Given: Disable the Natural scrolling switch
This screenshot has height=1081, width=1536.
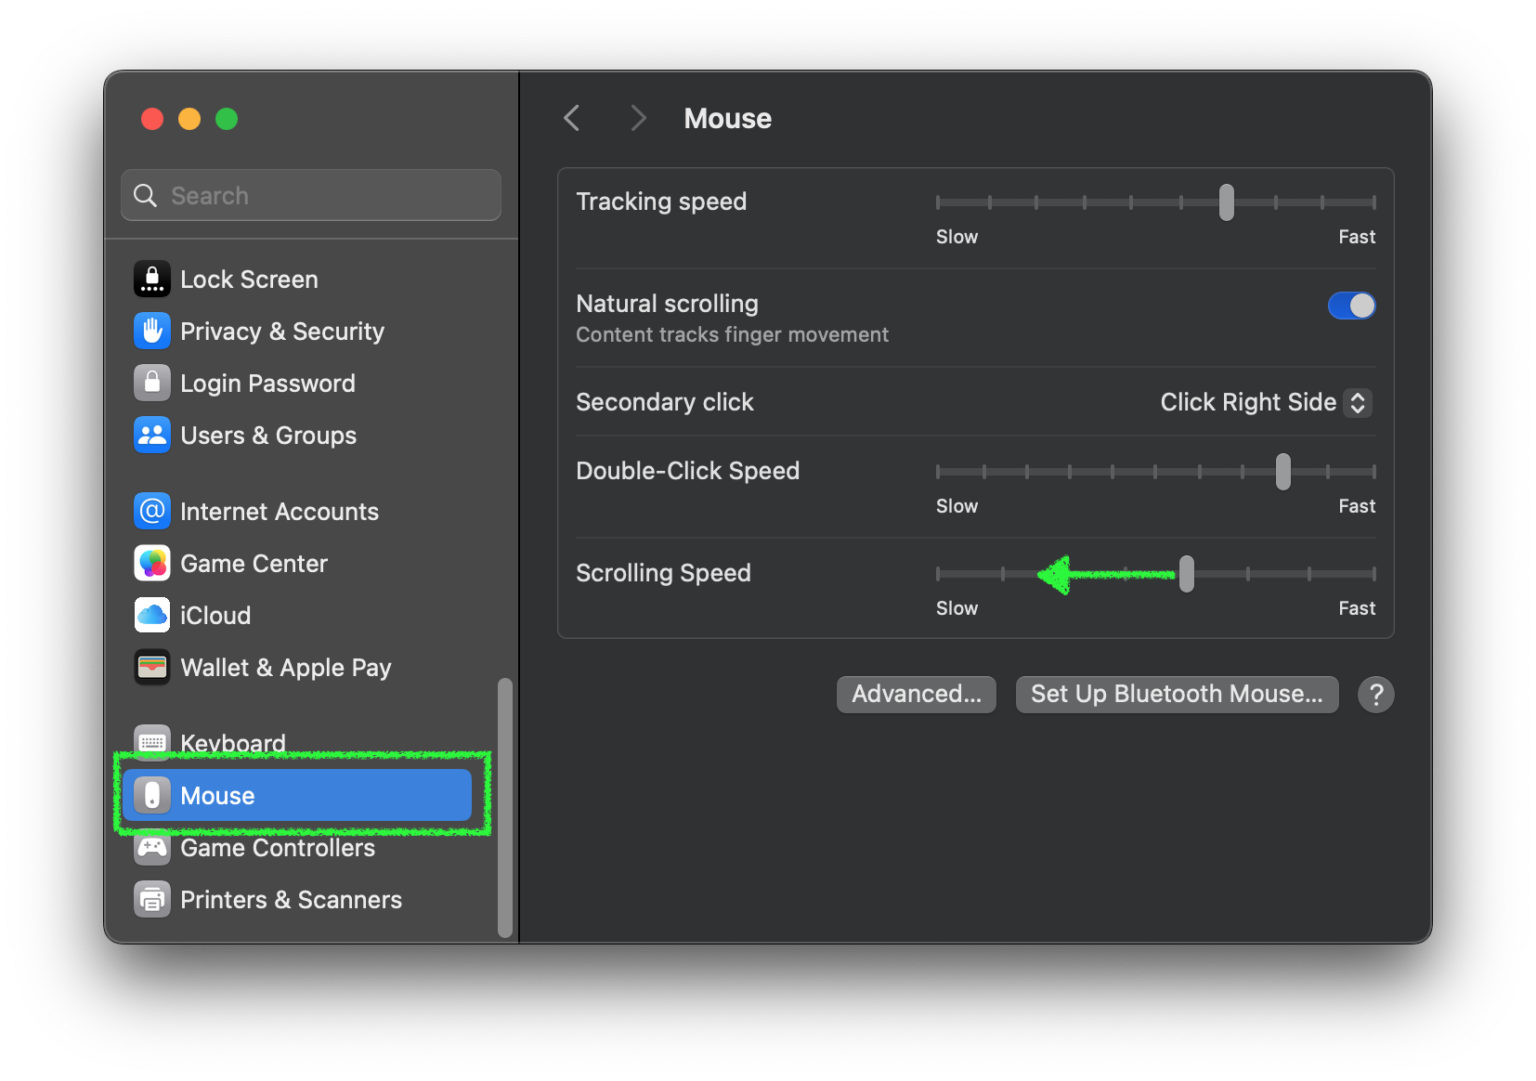Looking at the screenshot, I should 1351,306.
